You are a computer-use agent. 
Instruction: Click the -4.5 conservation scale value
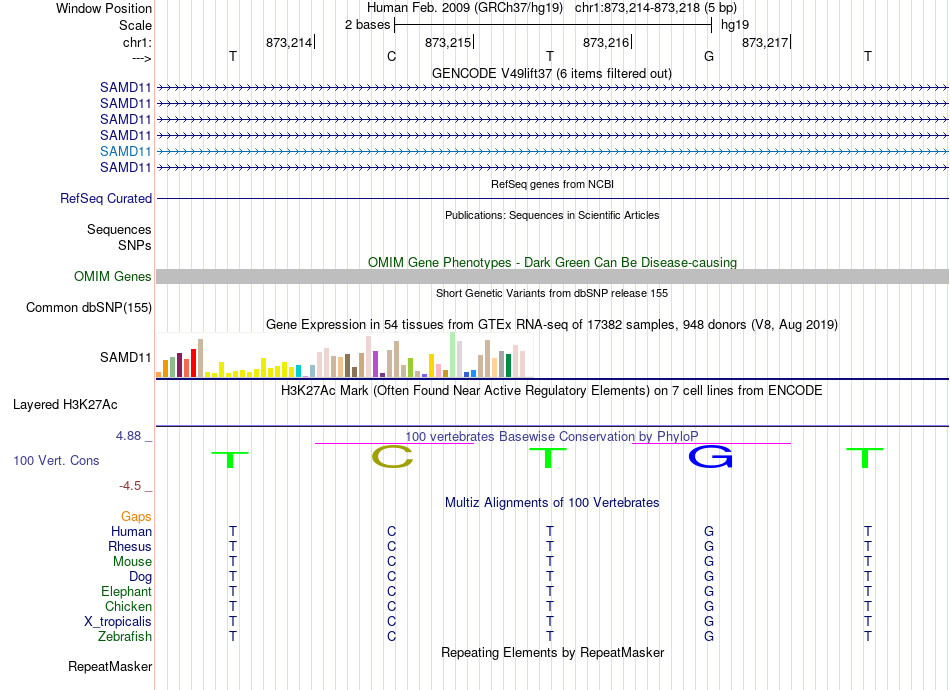point(130,486)
